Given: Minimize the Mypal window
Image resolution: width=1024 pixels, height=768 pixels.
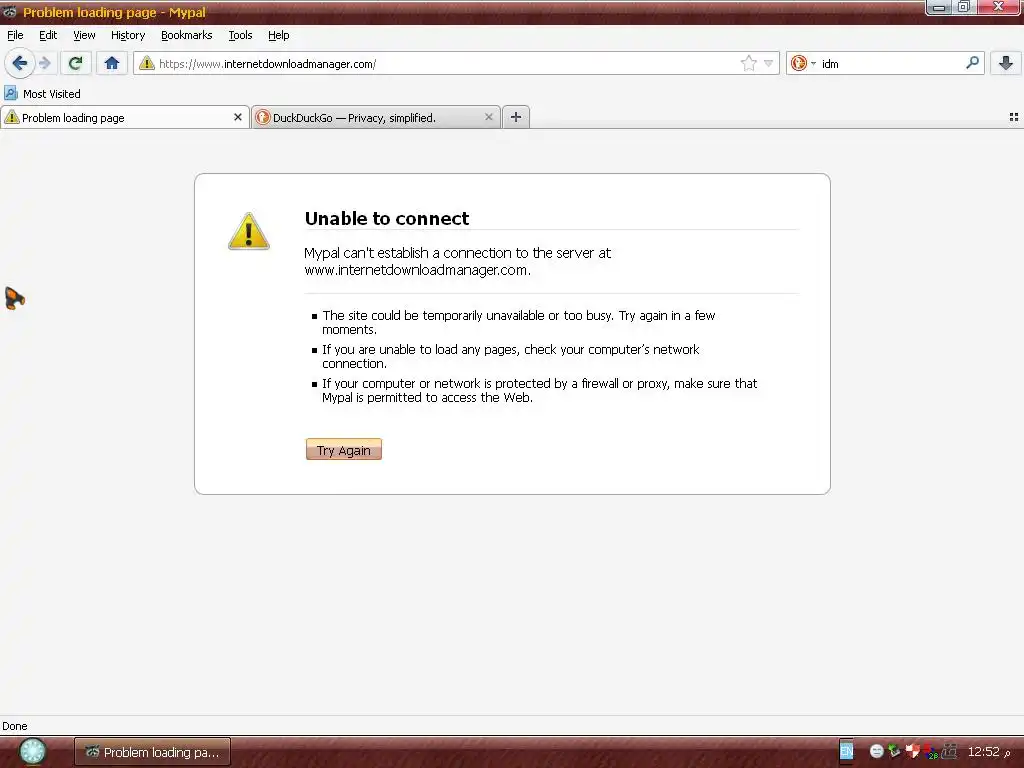Looking at the screenshot, I should coord(938,7).
